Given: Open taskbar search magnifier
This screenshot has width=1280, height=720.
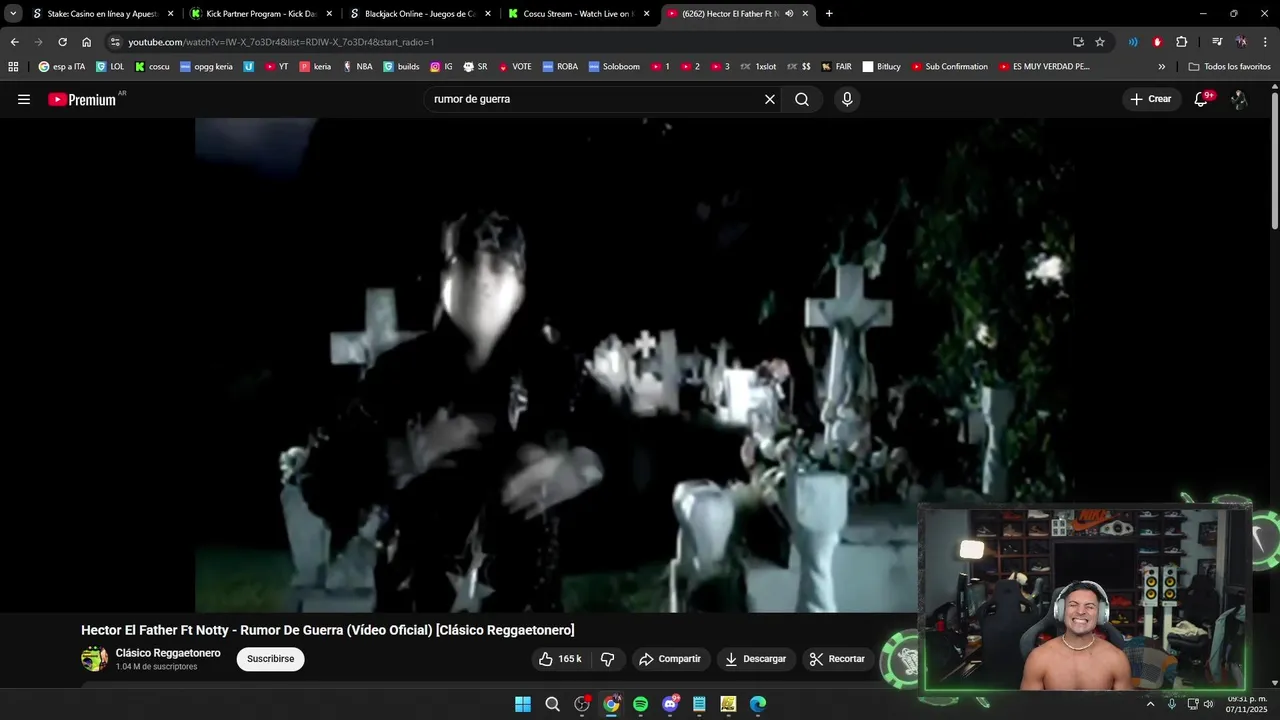Looking at the screenshot, I should 552,704.
